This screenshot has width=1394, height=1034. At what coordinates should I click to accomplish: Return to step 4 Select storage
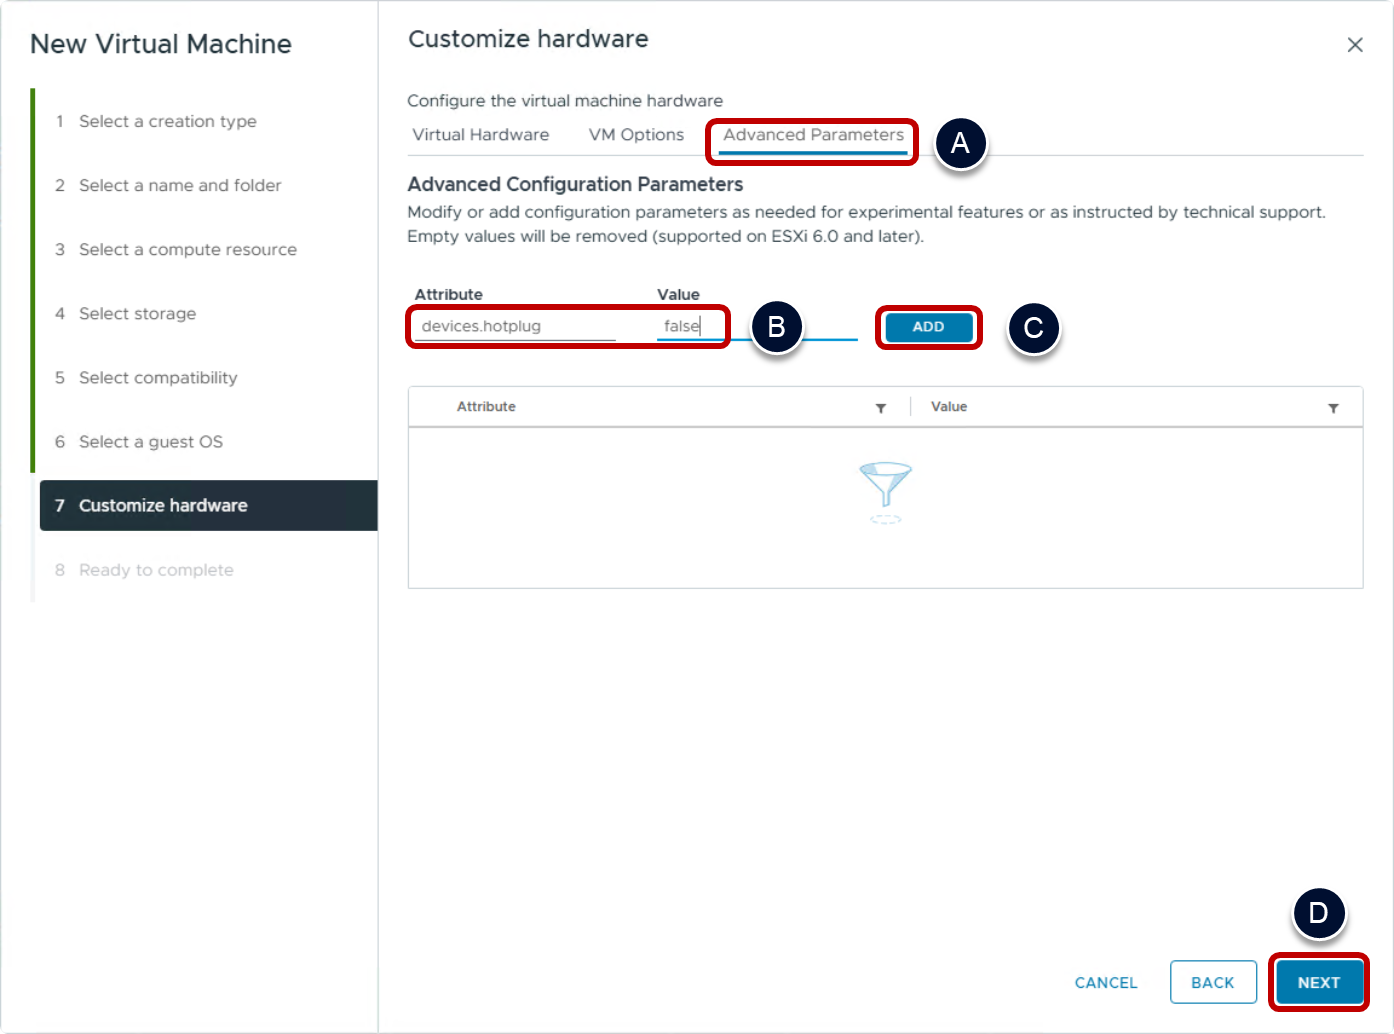coord(137,314)
